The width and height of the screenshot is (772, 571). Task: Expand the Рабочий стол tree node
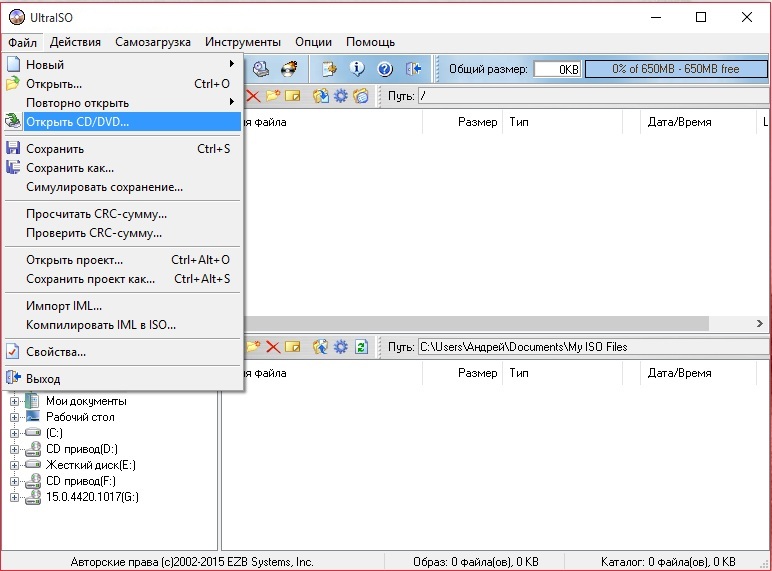(14, 417)
